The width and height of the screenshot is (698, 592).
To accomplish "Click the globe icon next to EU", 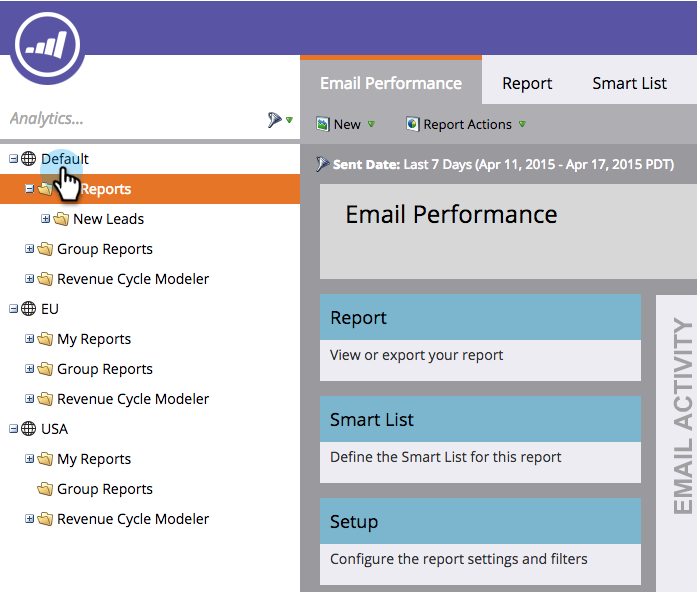I will 28,308.
